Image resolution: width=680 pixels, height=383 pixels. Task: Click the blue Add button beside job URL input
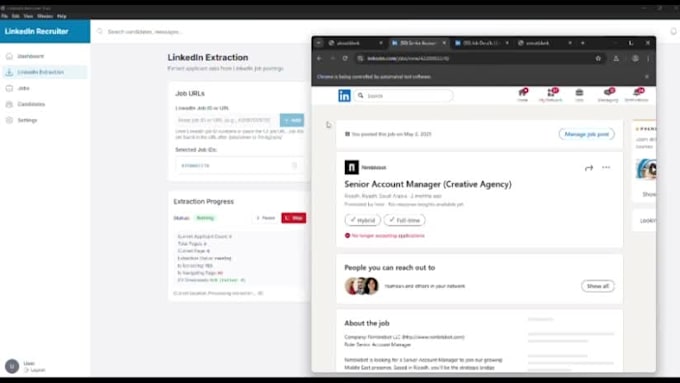pyautogui.click(x=292, y=120)
